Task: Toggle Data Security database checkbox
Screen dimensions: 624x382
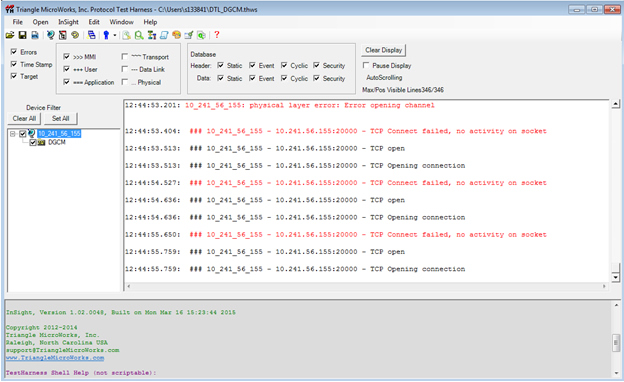Action: (x=316, y=78)
